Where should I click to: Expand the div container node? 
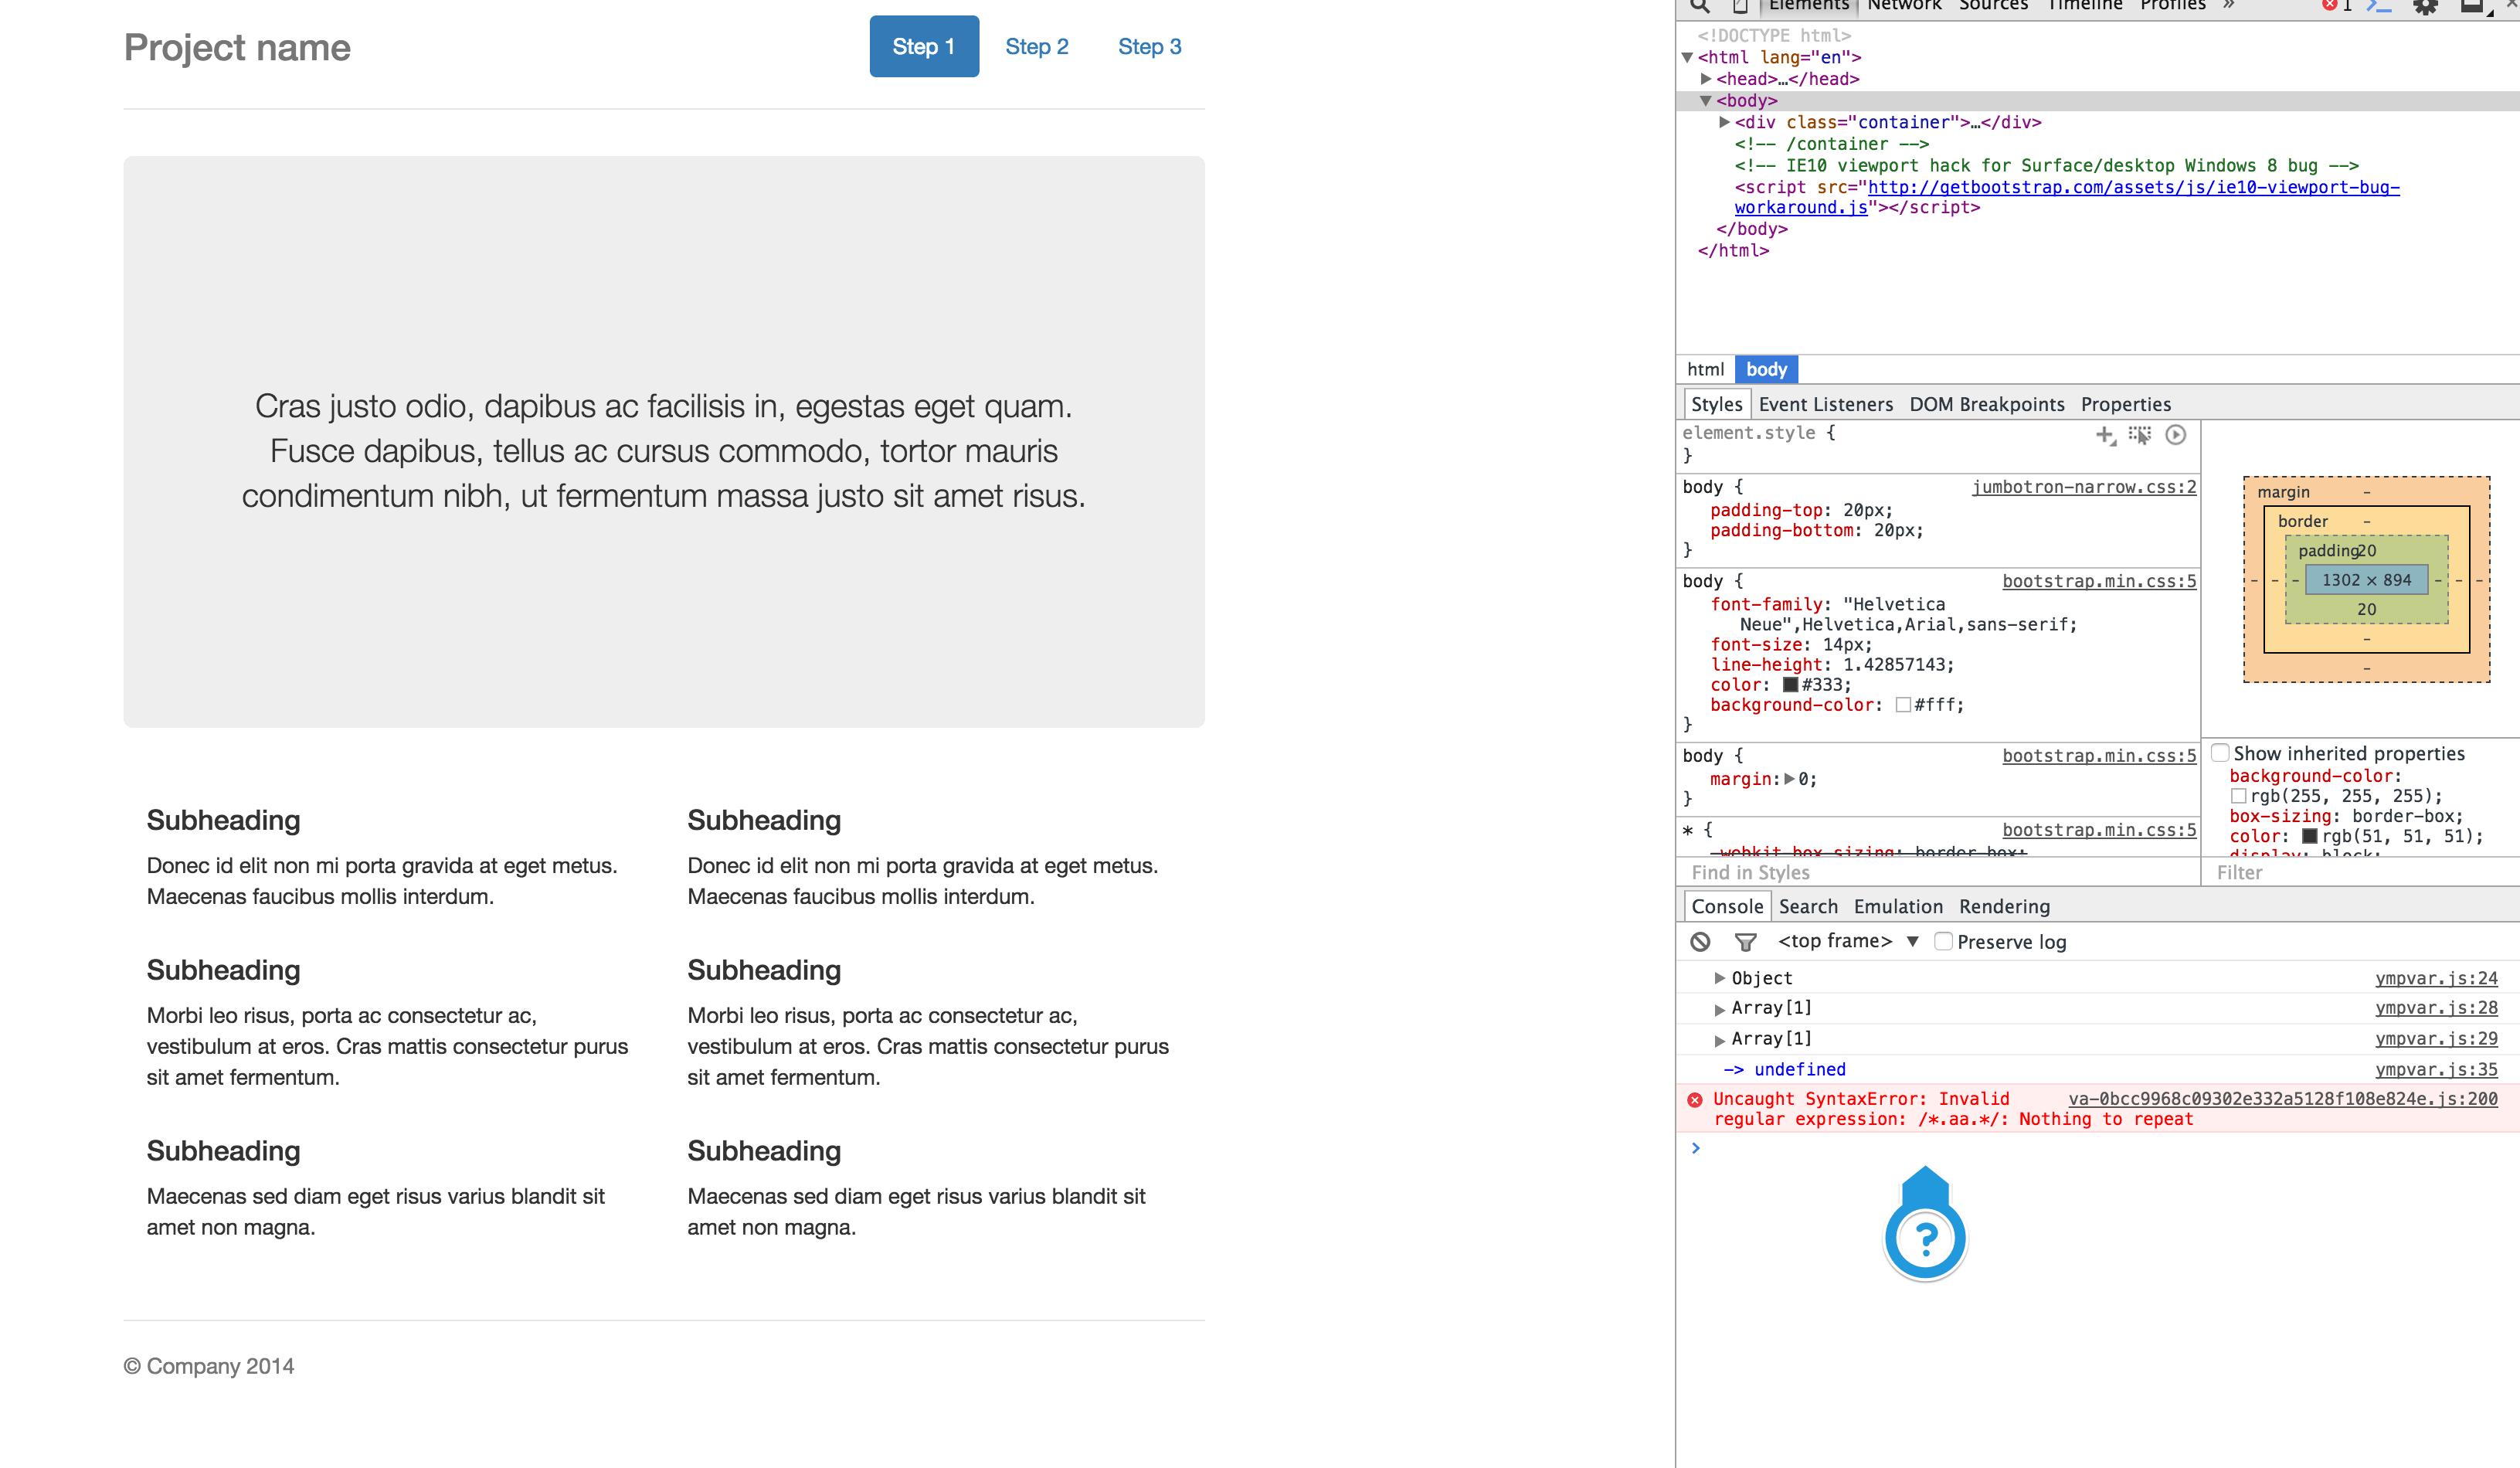(x=1724, y=122)
